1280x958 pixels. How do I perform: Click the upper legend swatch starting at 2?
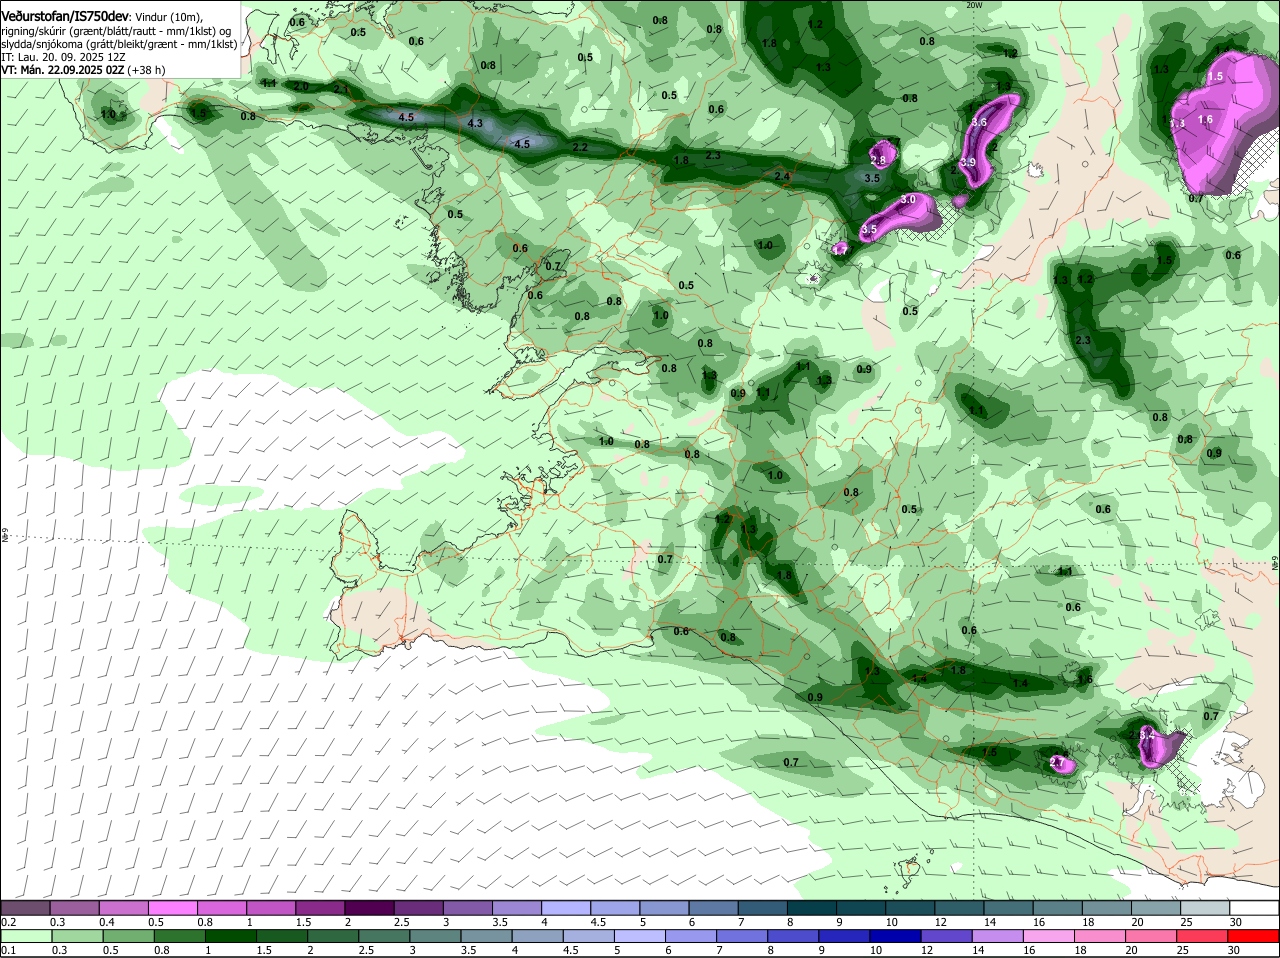[x=369, y=907]
